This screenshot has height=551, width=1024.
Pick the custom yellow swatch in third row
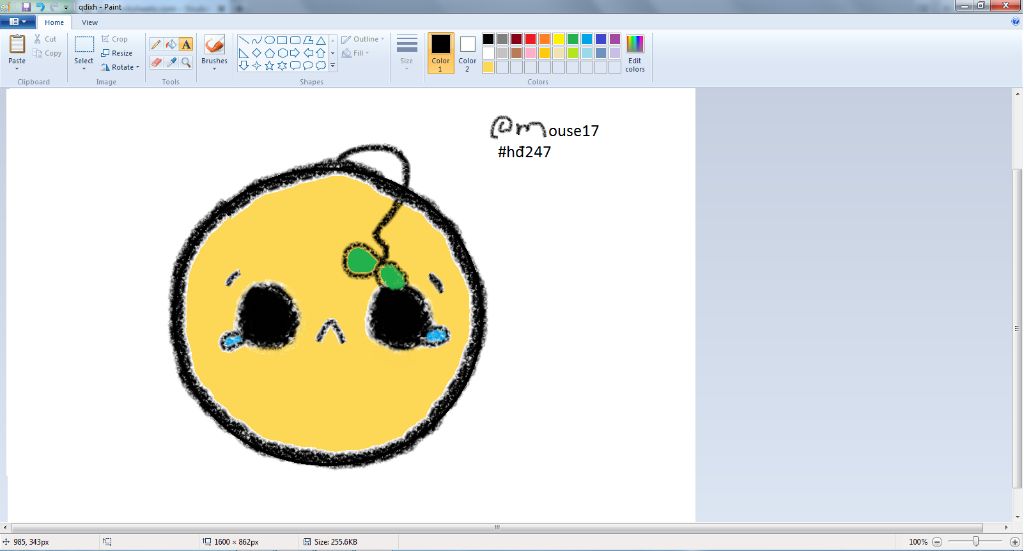click(488, 67)
